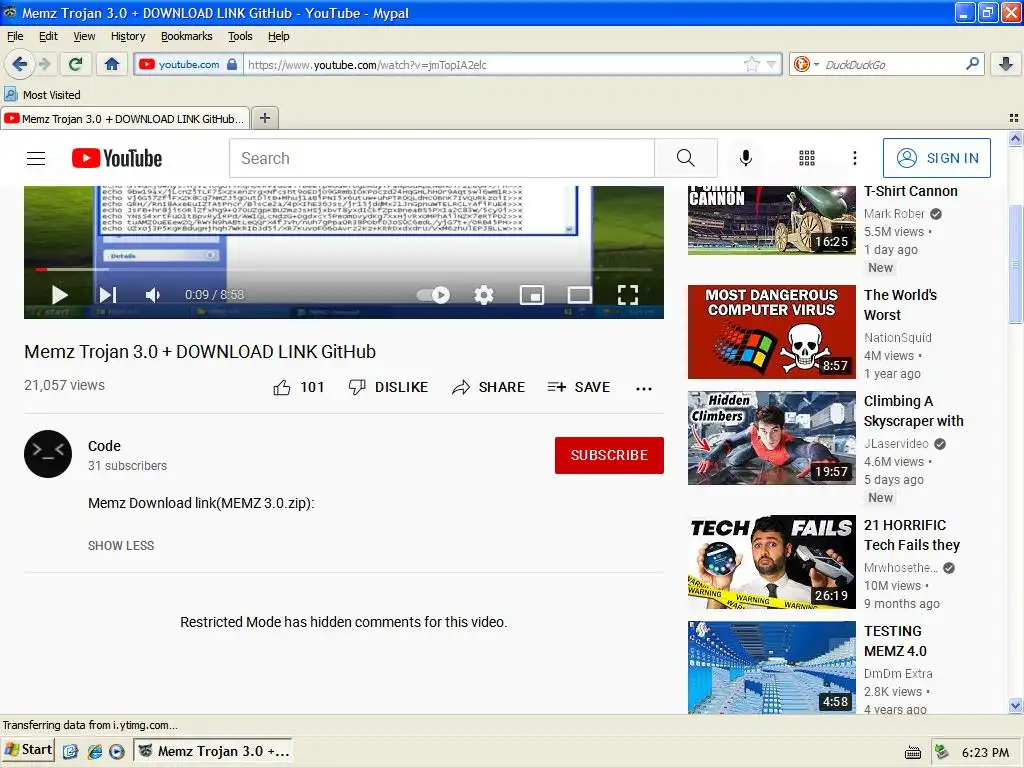Click the padlock site security icon
This screenshot has height=768, width=1024.
(232, 64)
